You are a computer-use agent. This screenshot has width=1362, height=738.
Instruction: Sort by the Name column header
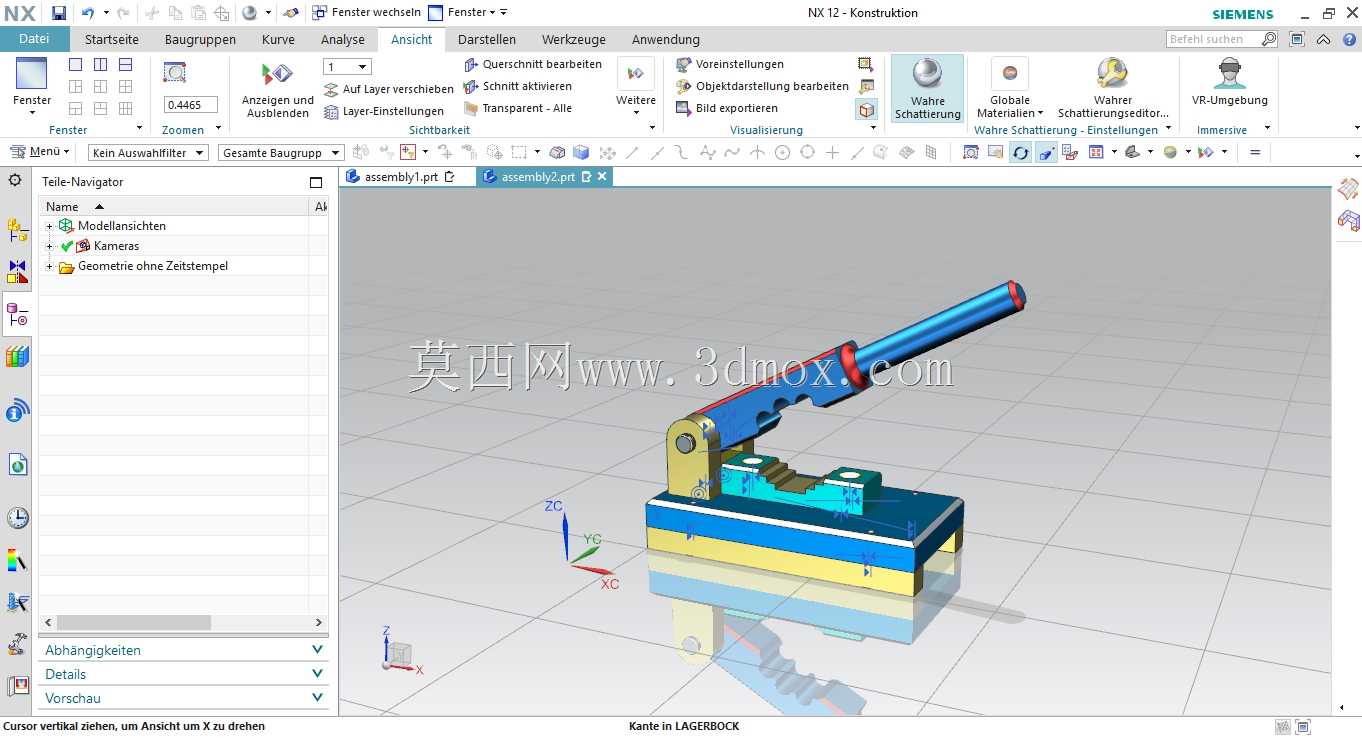coord(174,206)
